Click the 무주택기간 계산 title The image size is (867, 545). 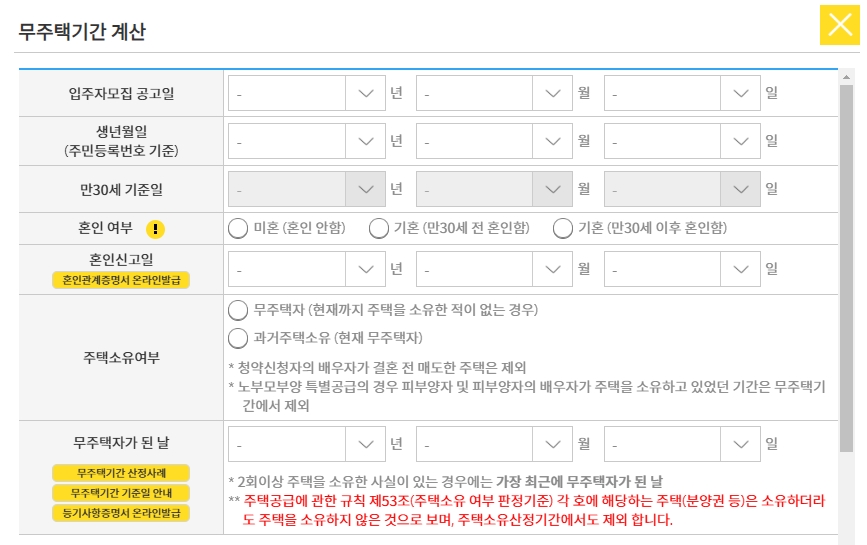click(82, 32)
